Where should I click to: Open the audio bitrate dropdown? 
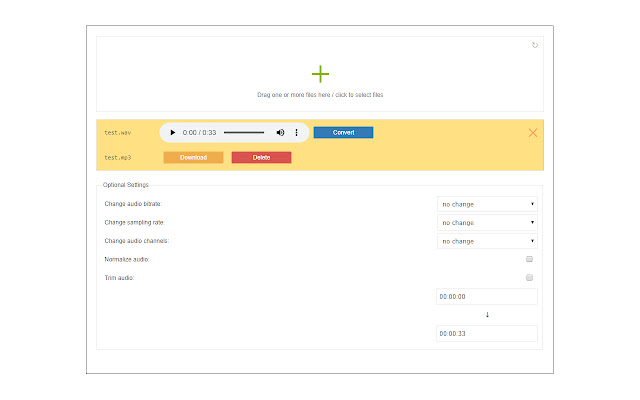coord(487,204)
